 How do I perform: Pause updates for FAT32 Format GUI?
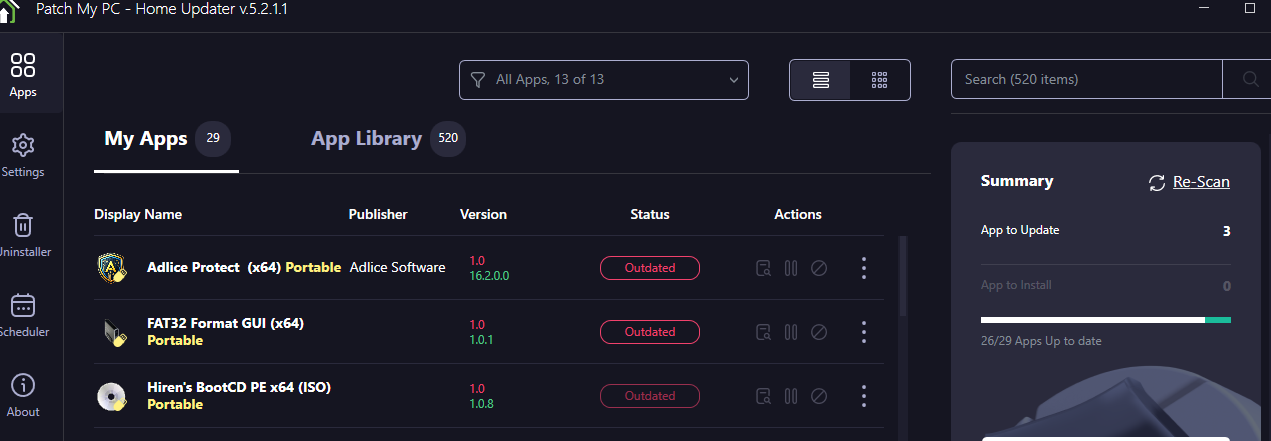coord(791,332)
